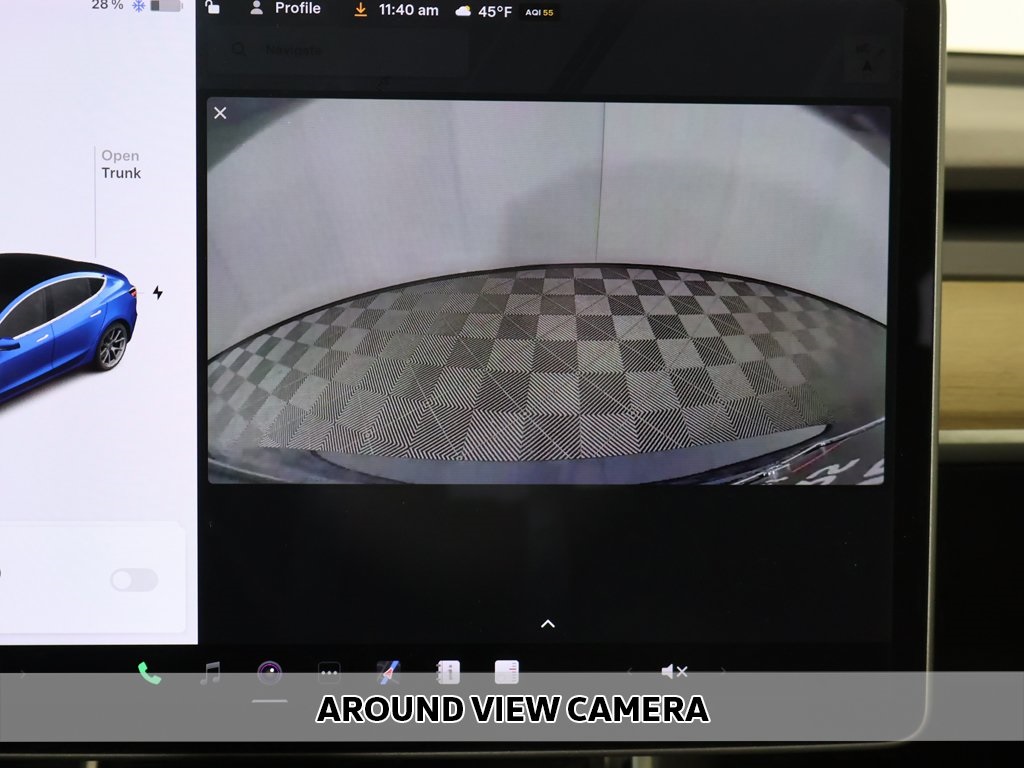
Task: Tap the software download arrow icon
Action: coord(361,10)
